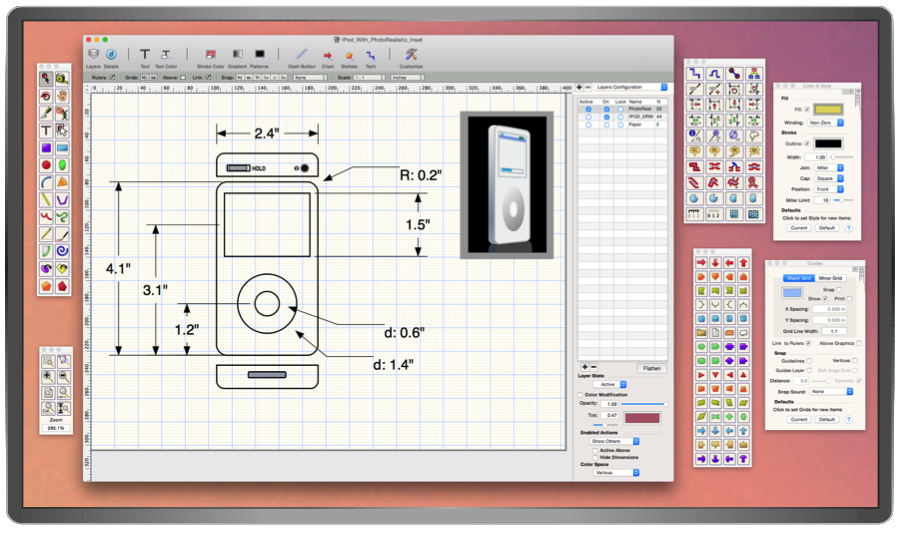Viewport: 900px width, 550px height.
Task: Click the Stellate toolbar icon
Action: pos(349,55)
